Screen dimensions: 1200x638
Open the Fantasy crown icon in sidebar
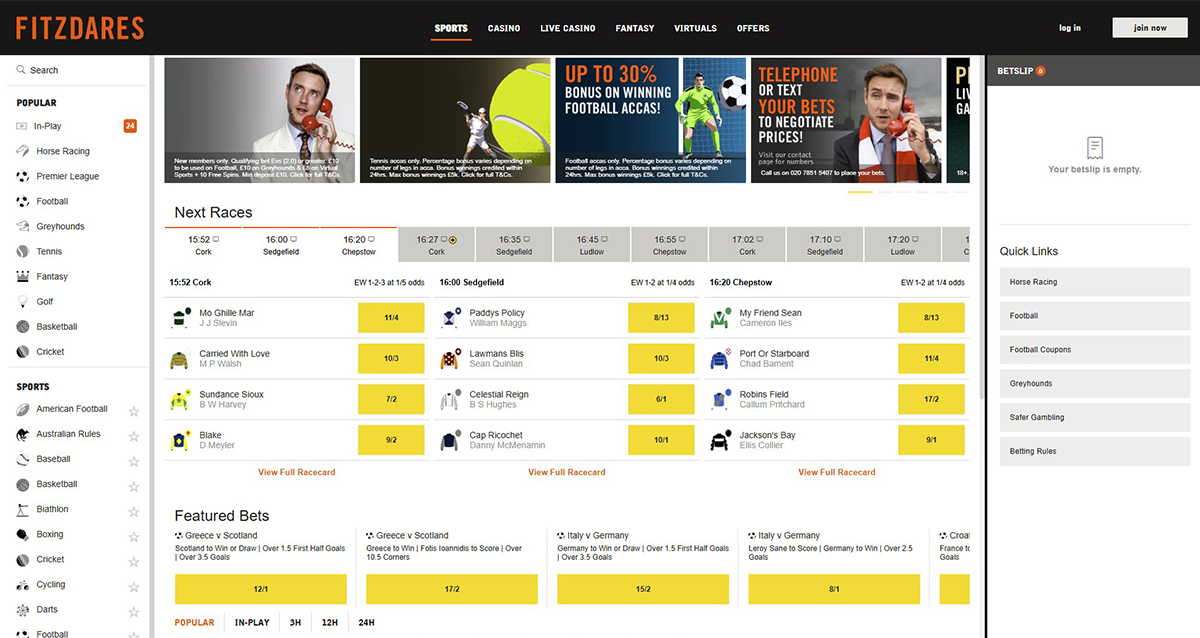coord(23,276)
